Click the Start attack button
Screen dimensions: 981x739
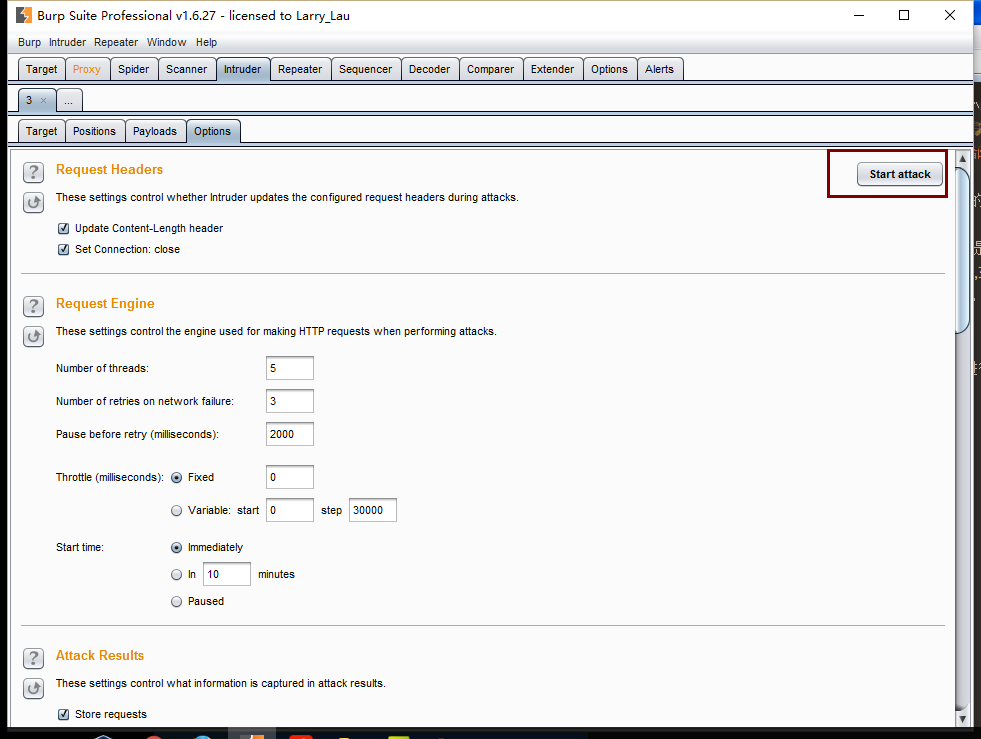(900, 175)
